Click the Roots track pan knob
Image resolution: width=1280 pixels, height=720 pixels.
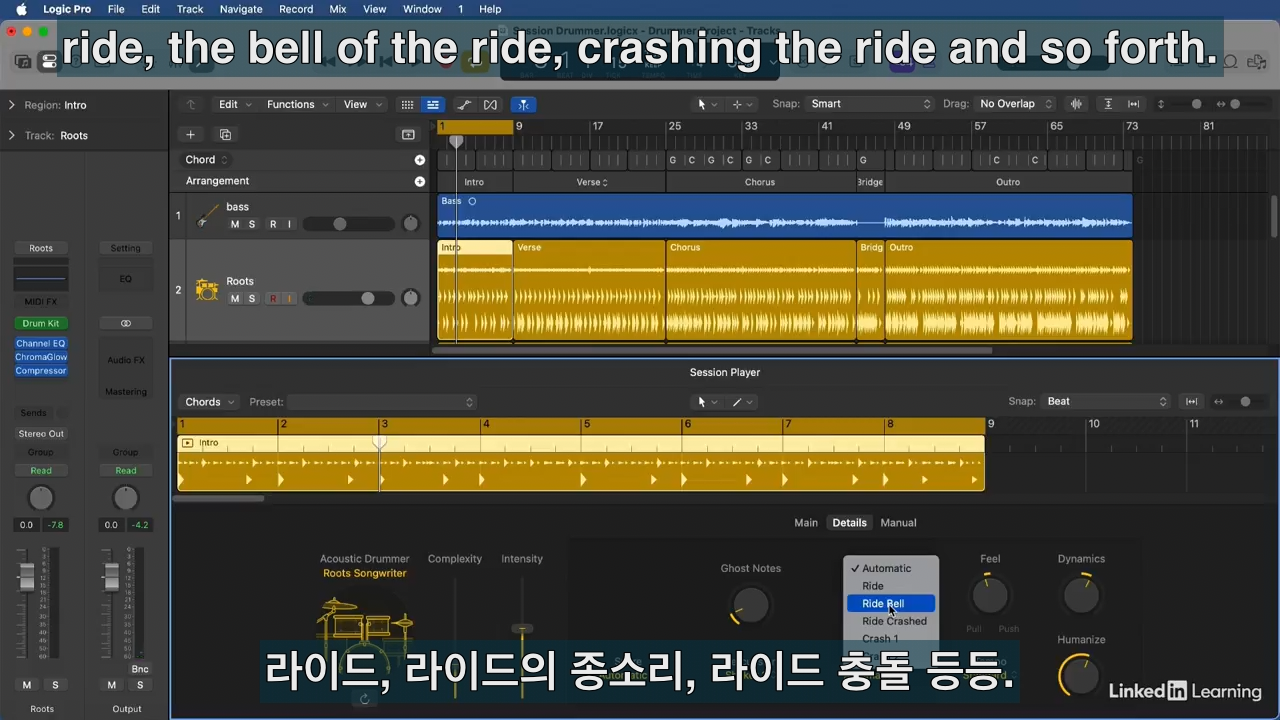(x=410, y=298)
